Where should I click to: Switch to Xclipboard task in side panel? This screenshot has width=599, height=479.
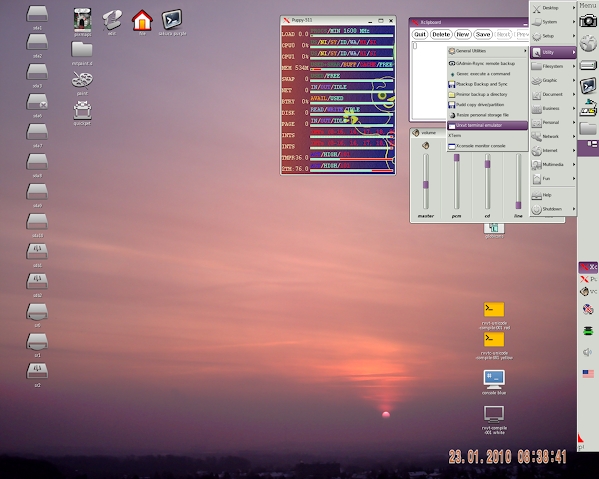point(588,267)
